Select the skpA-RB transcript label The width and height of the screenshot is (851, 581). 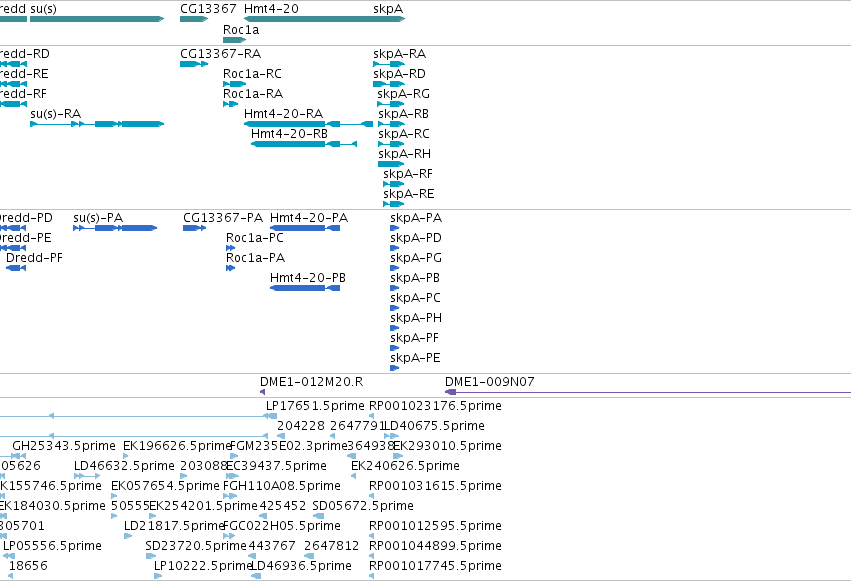coord(403,114)
